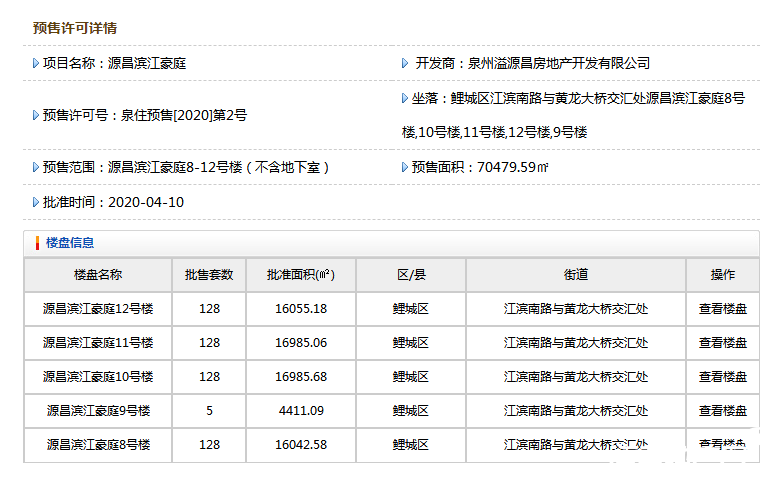
Task: Click the 批准面积(㎡) column header
Action: 300,275
